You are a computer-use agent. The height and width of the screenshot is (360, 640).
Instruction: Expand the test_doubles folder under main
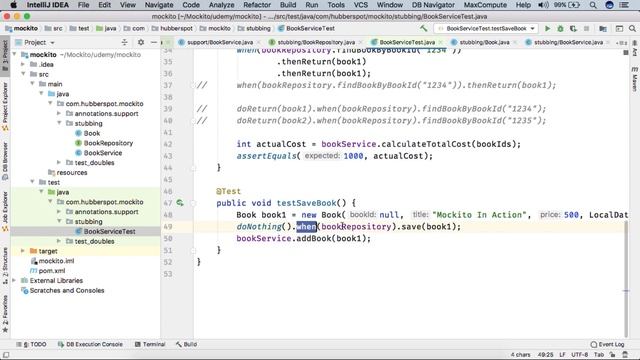(59, 162)
